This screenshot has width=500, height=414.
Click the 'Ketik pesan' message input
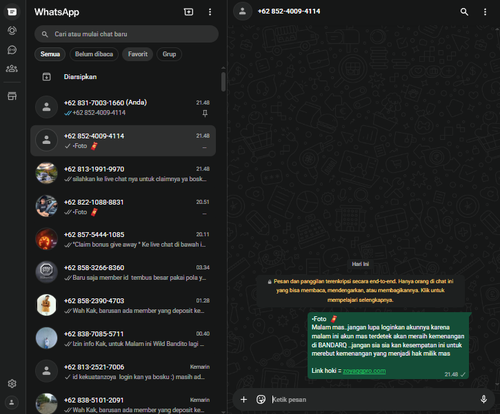373,399
